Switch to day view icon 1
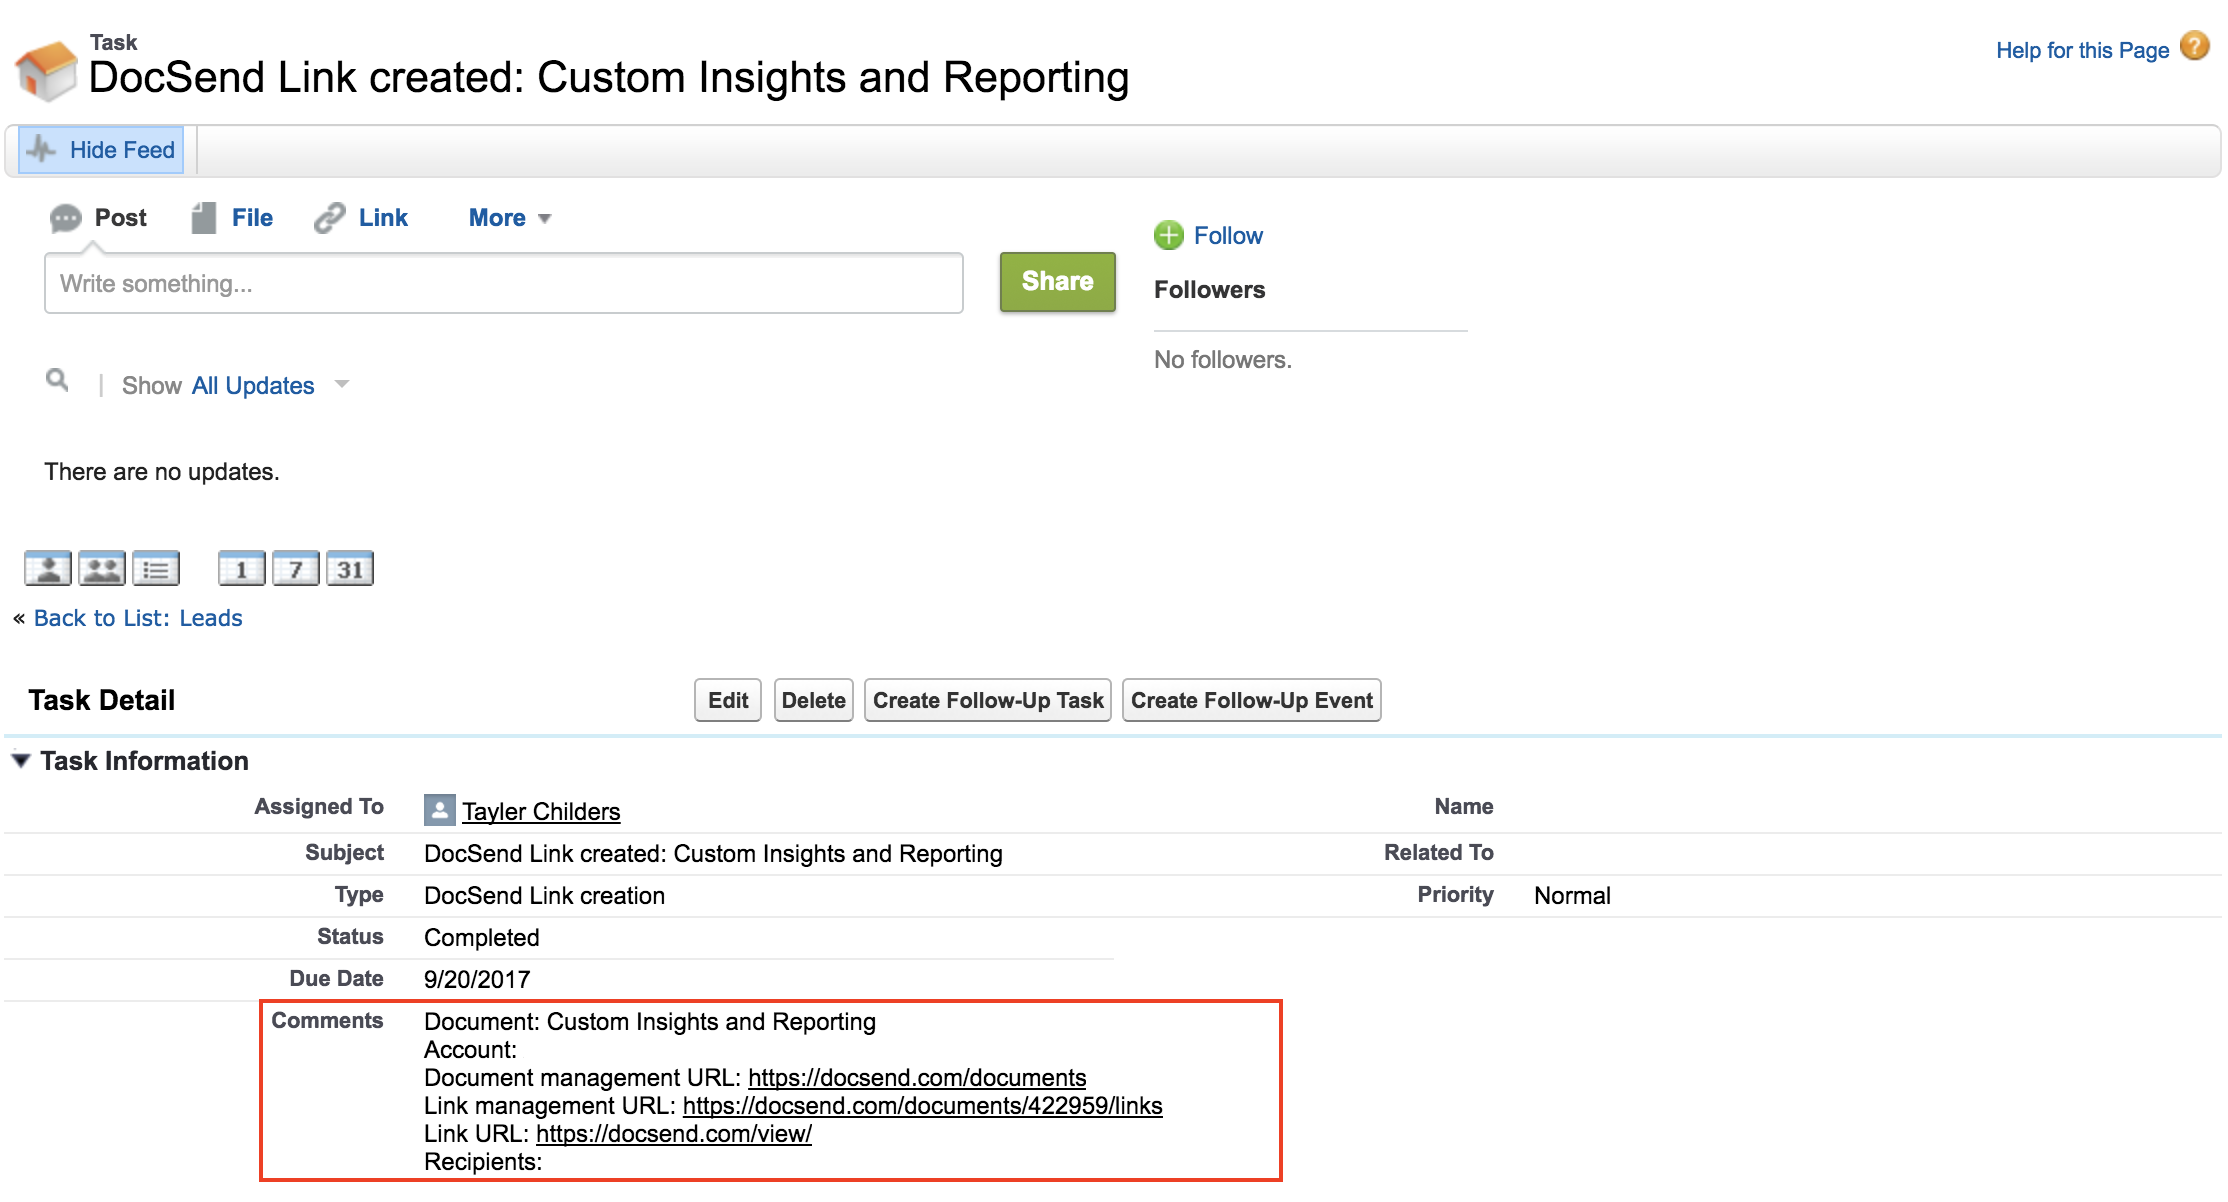 click(242, 568)
